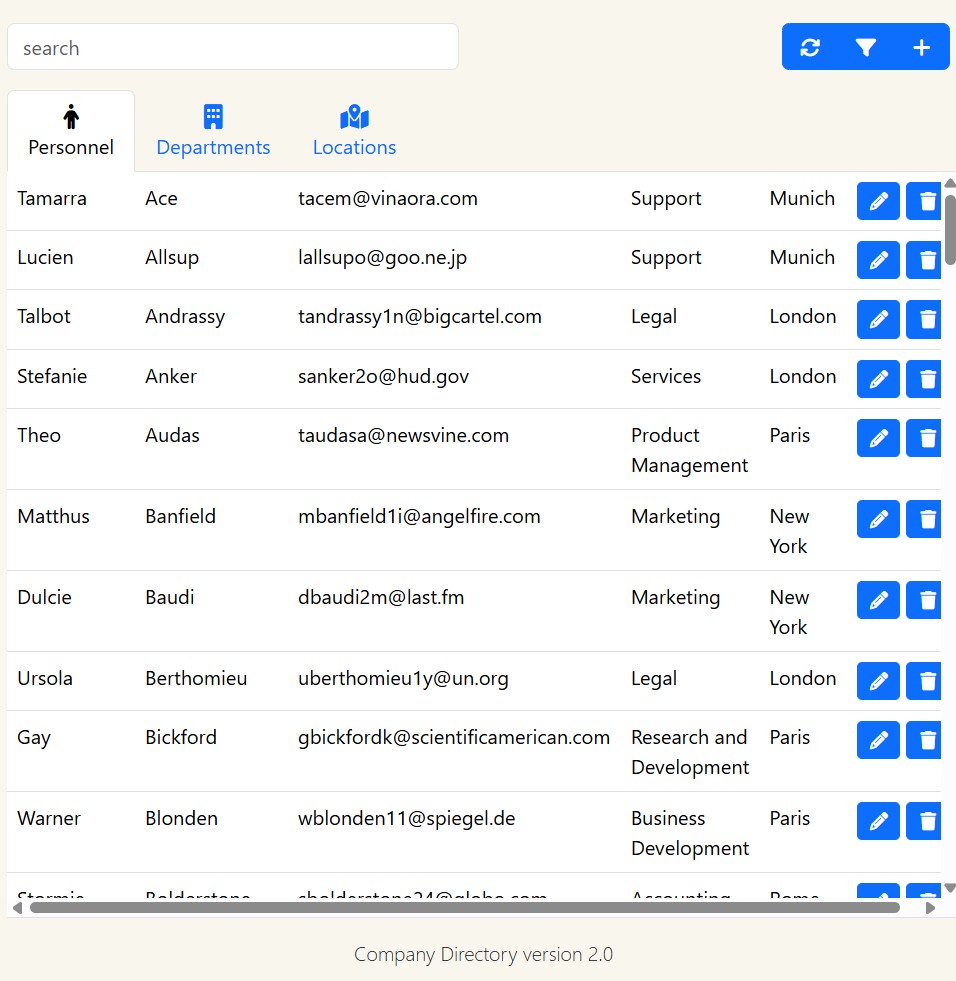Click the plus icon to add entry

click(922, 47)
